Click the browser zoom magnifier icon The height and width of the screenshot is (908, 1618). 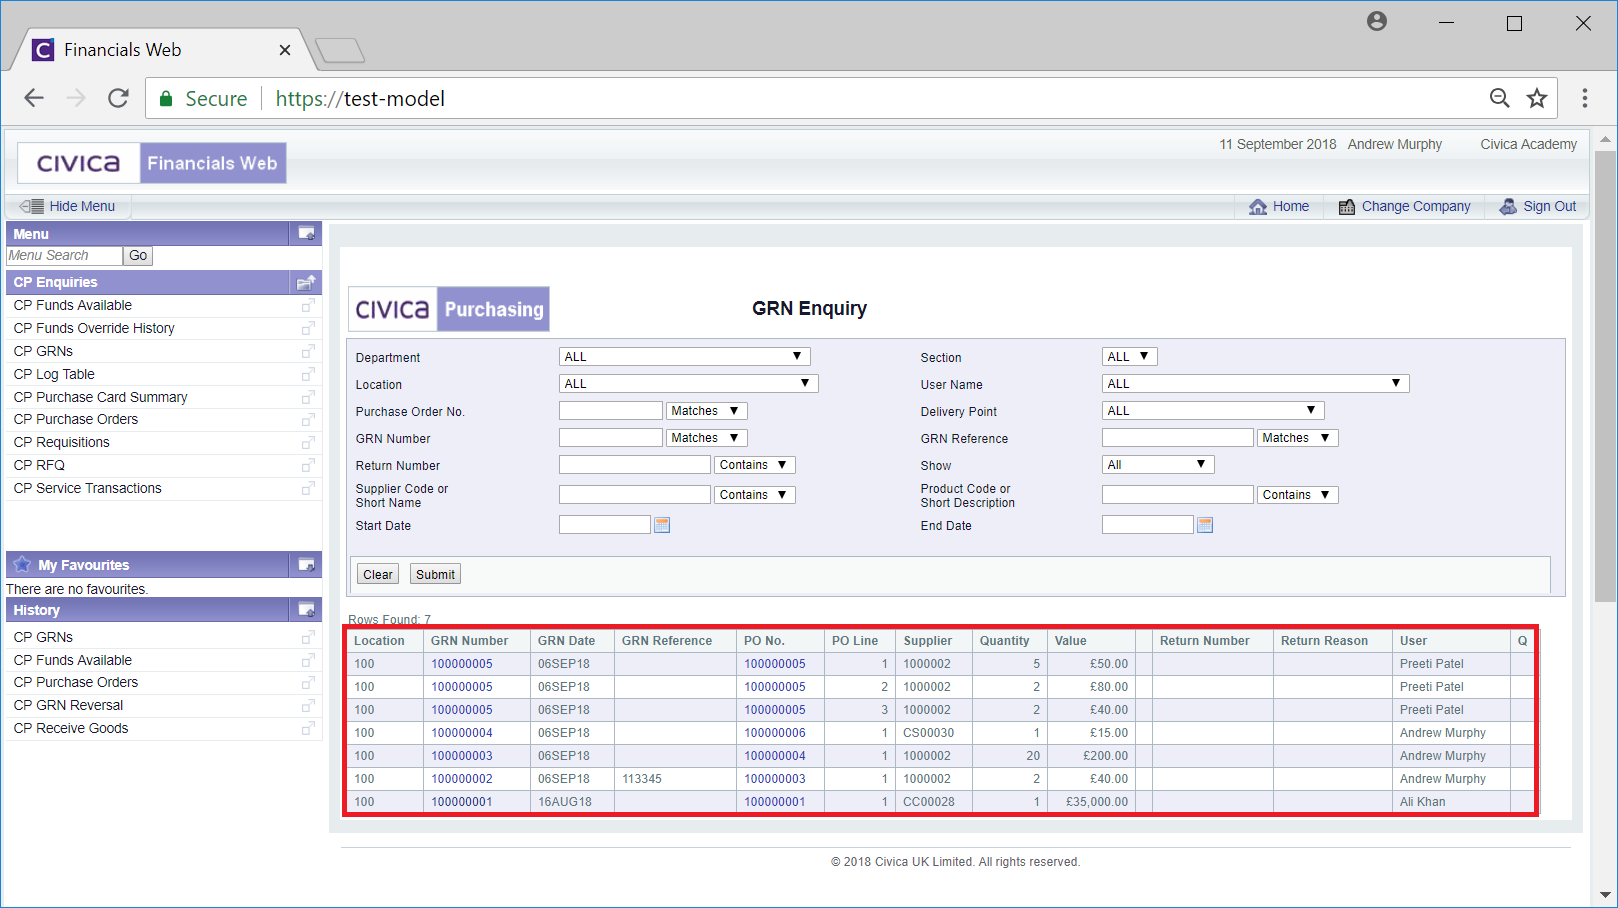click(x=1499, y=98)
